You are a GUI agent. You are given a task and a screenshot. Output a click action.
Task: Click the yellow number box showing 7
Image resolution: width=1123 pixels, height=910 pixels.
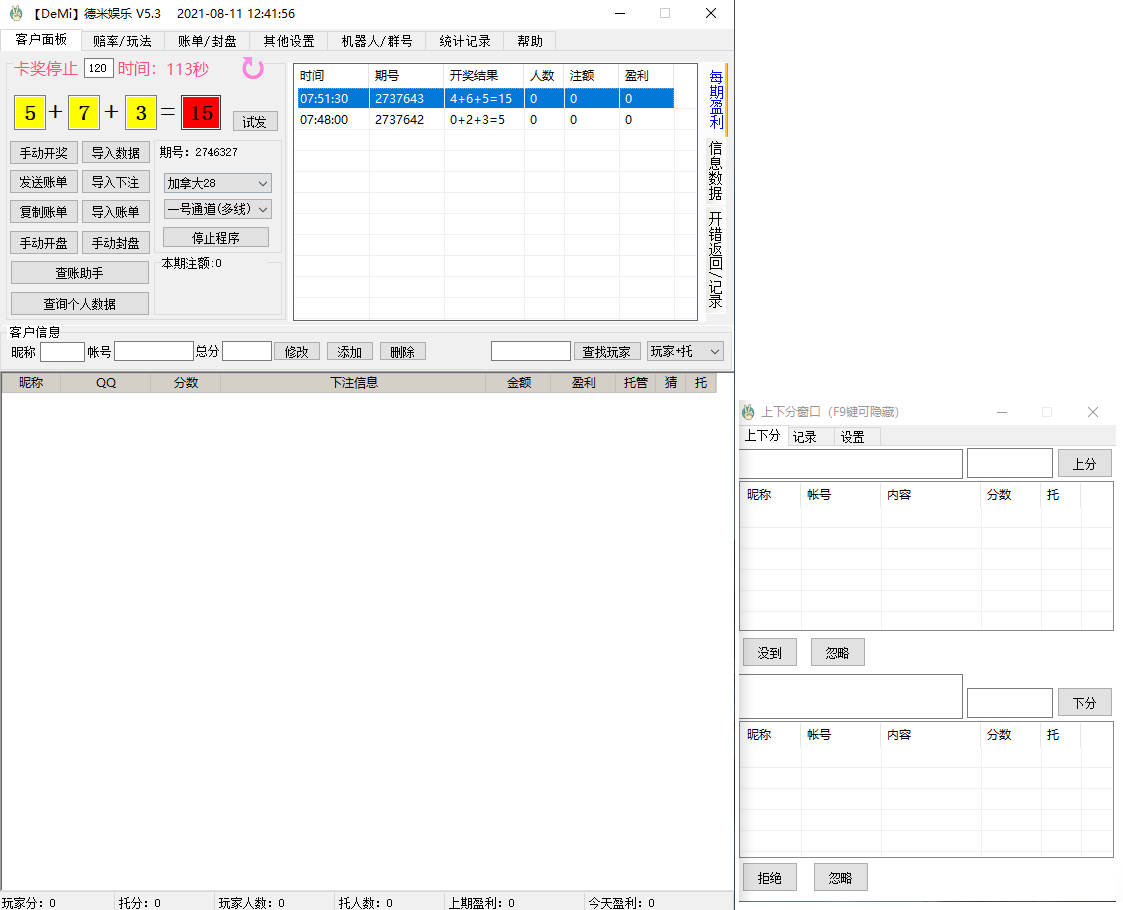click(x=83, y=113)
